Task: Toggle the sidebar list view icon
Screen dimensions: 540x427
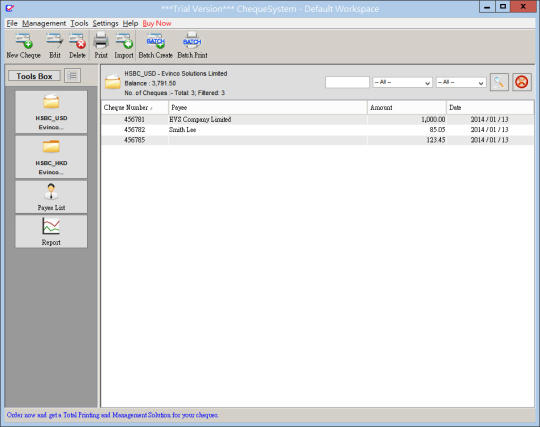Action: (x=72, y=76)
